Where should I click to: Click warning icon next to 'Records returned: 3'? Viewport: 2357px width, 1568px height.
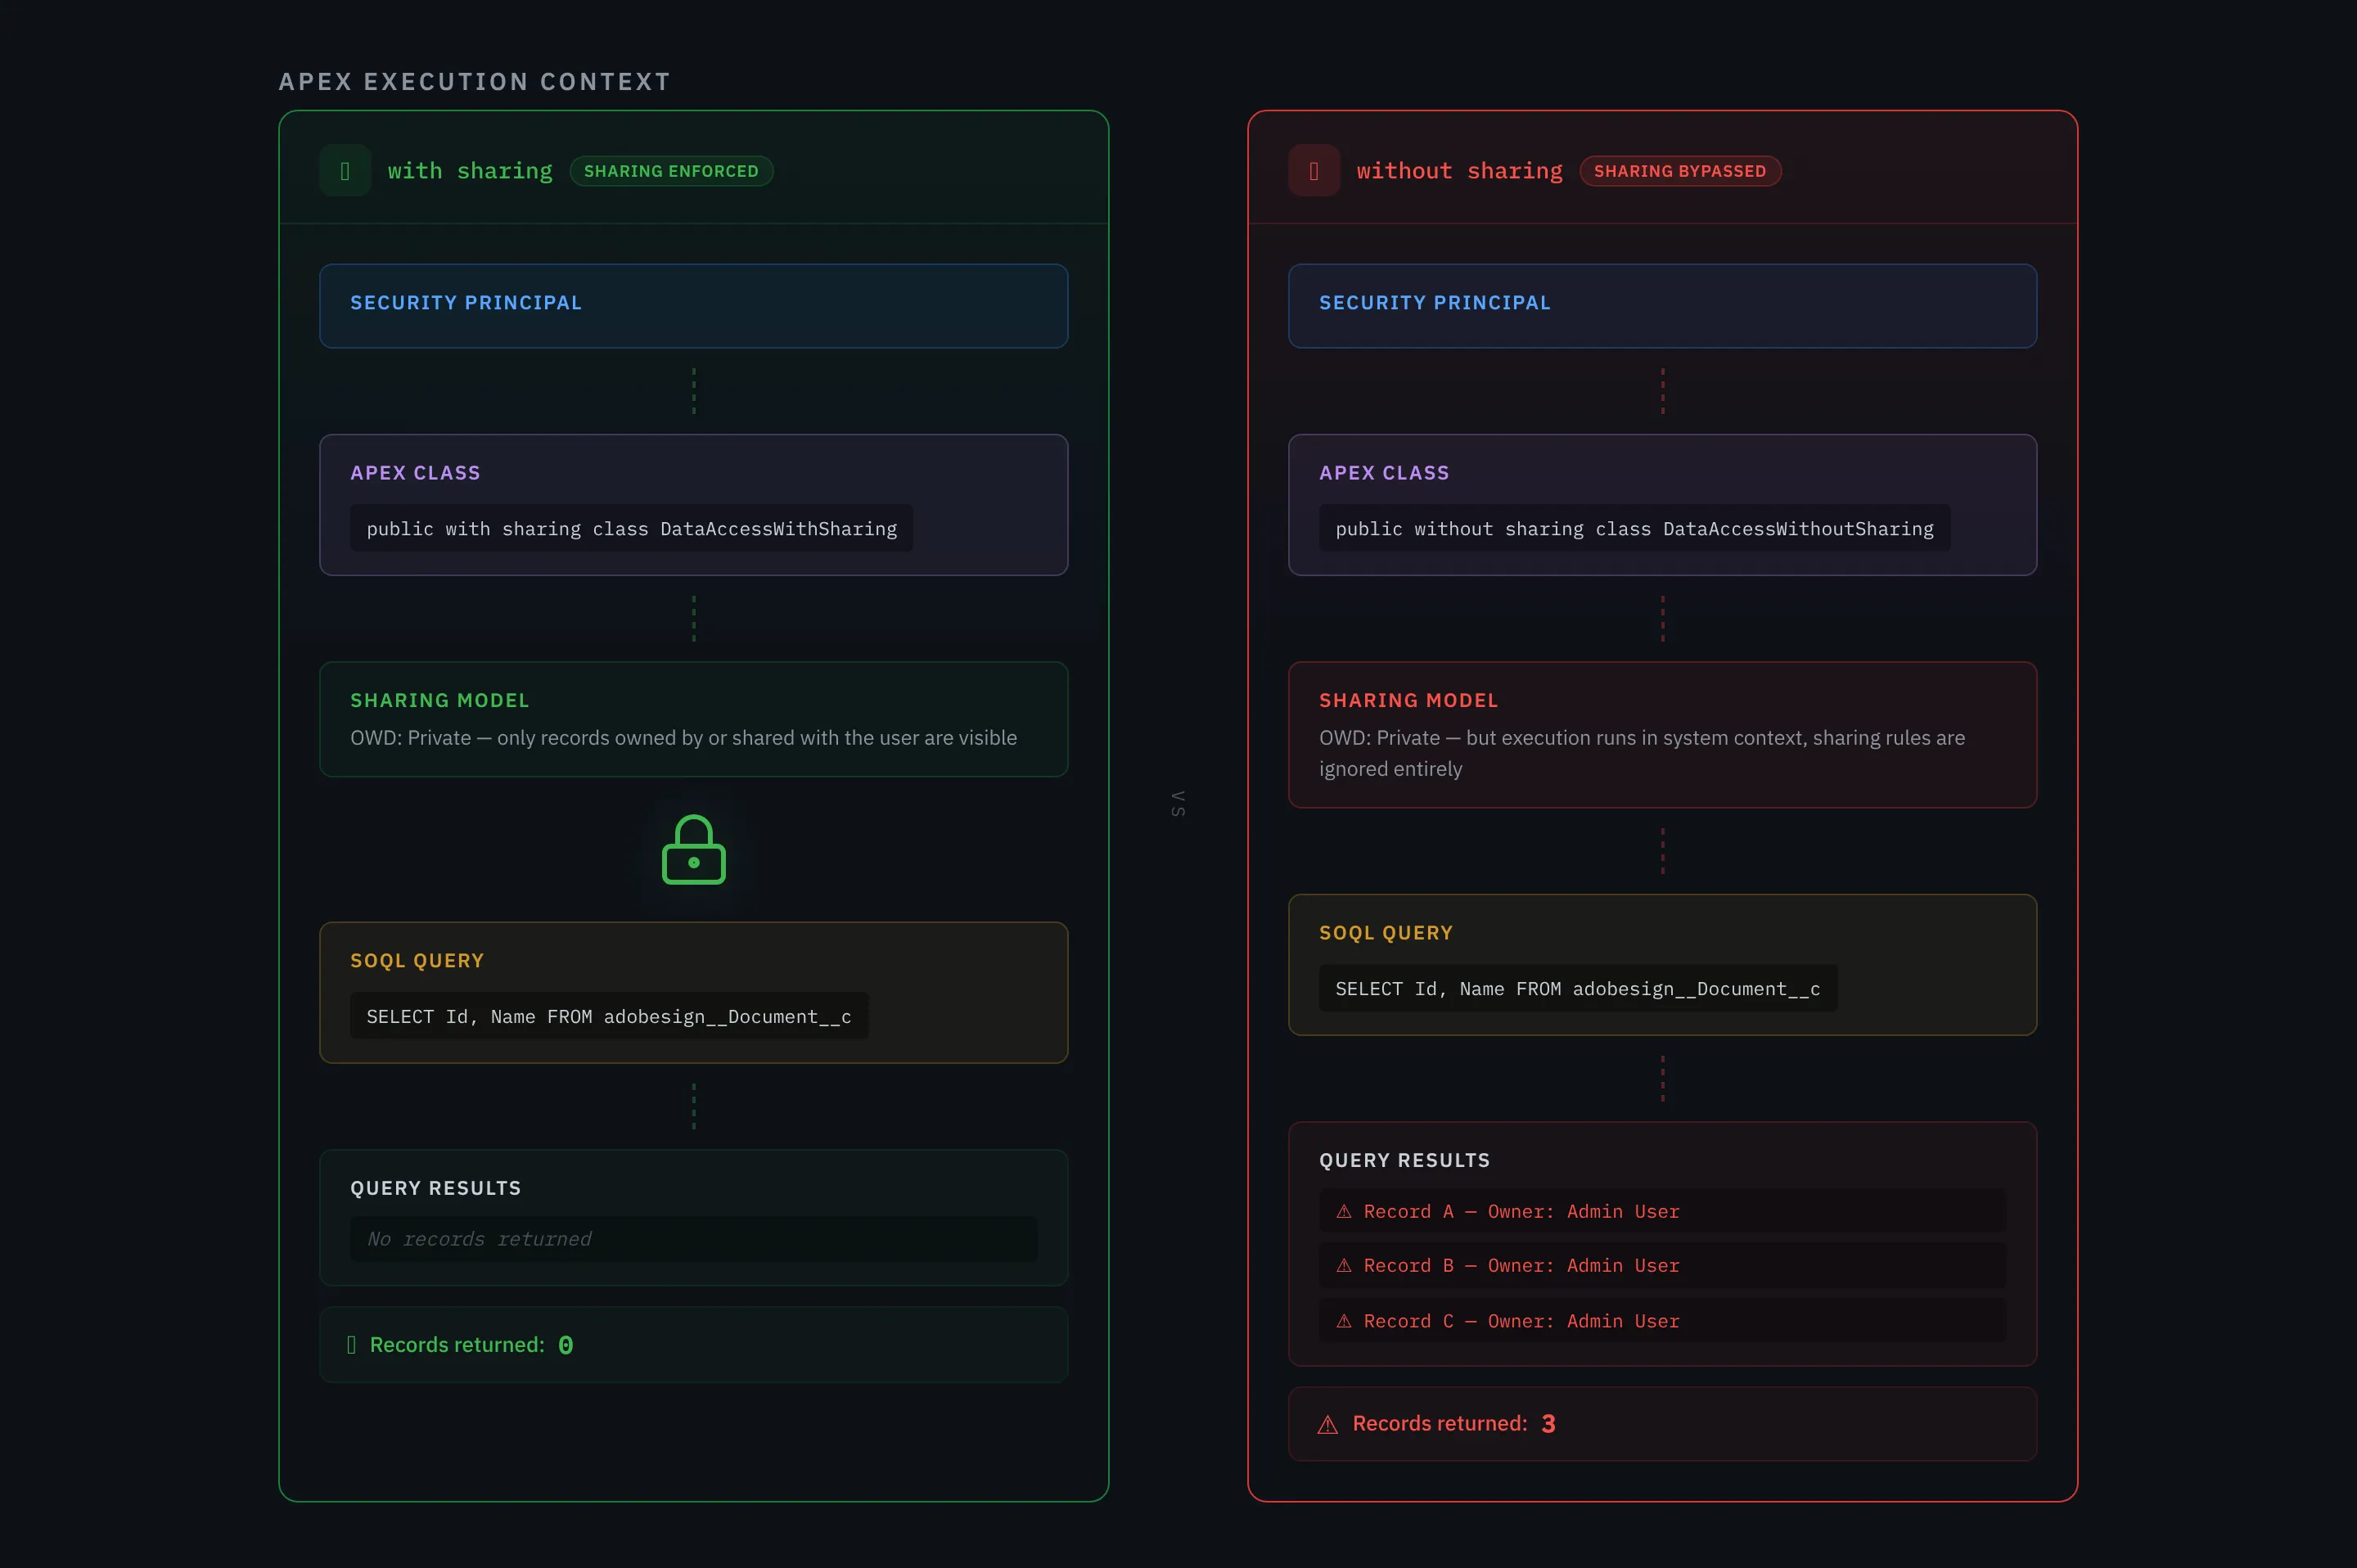(1328, 1425)
